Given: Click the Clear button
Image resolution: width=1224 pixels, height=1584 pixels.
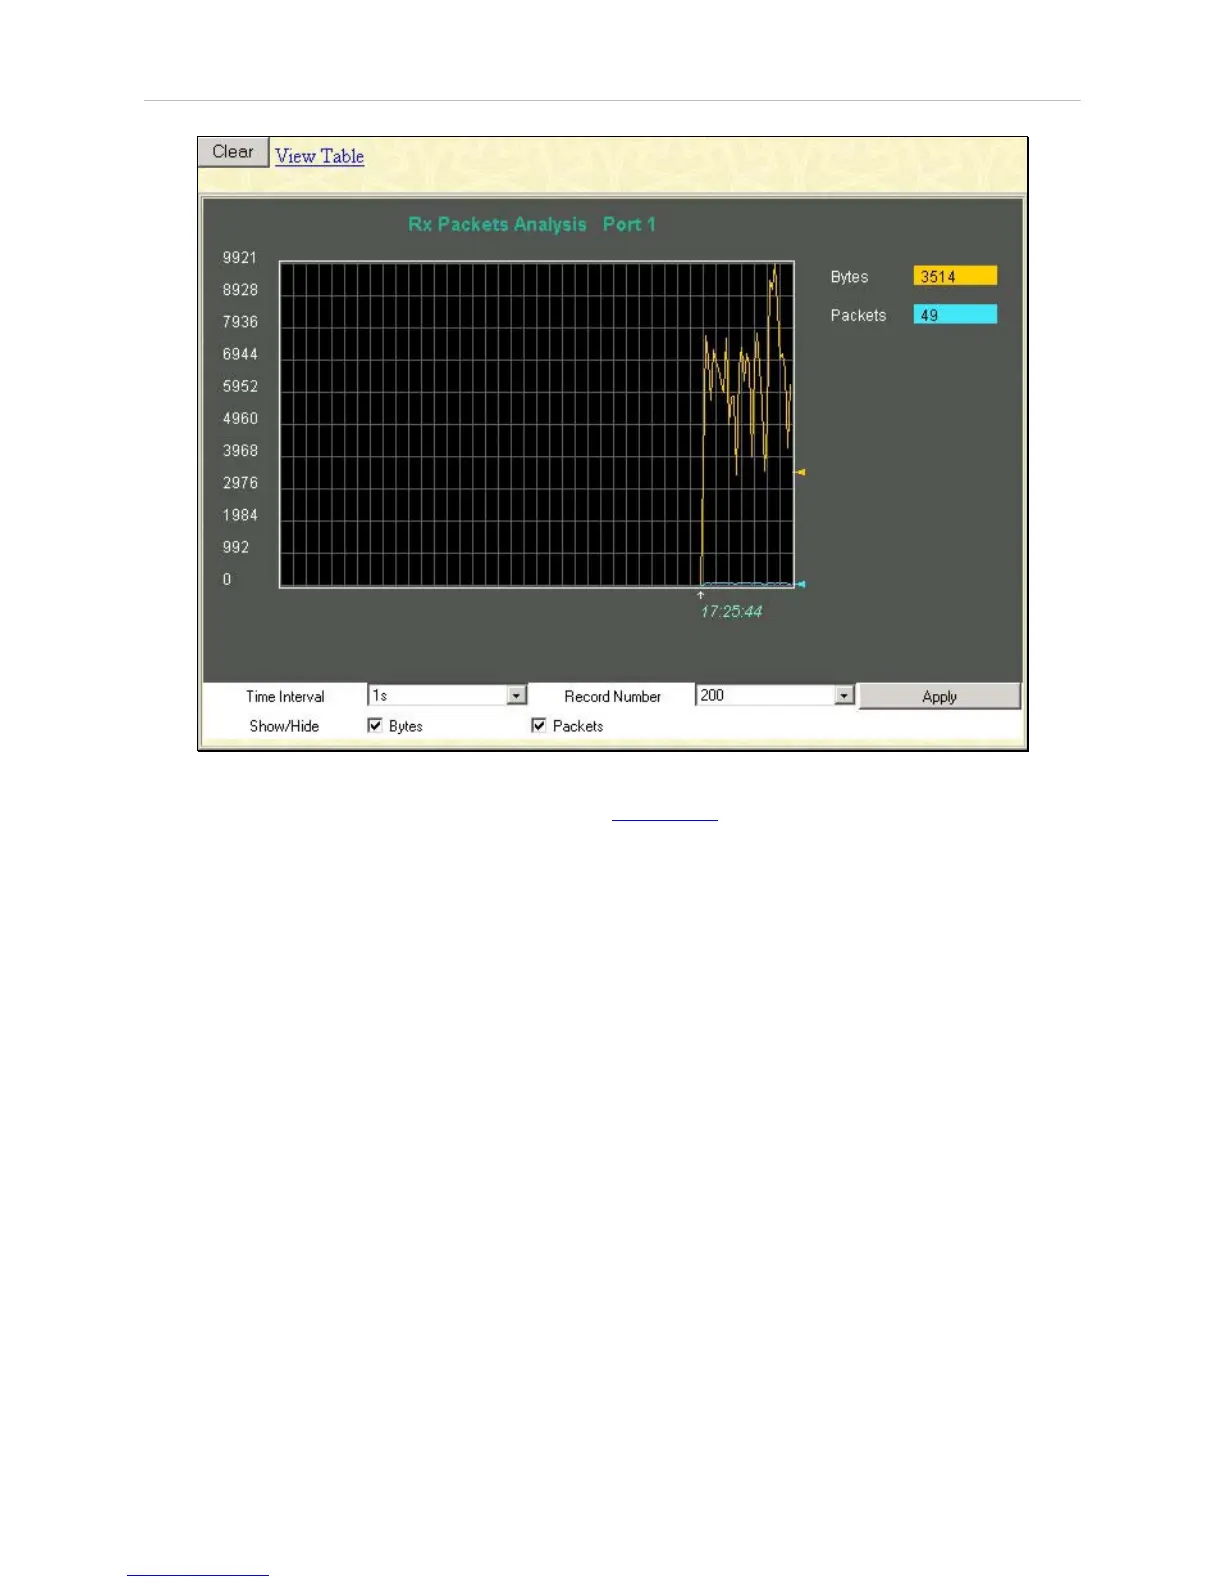Looking at the screenshot, I should [233, 152].
